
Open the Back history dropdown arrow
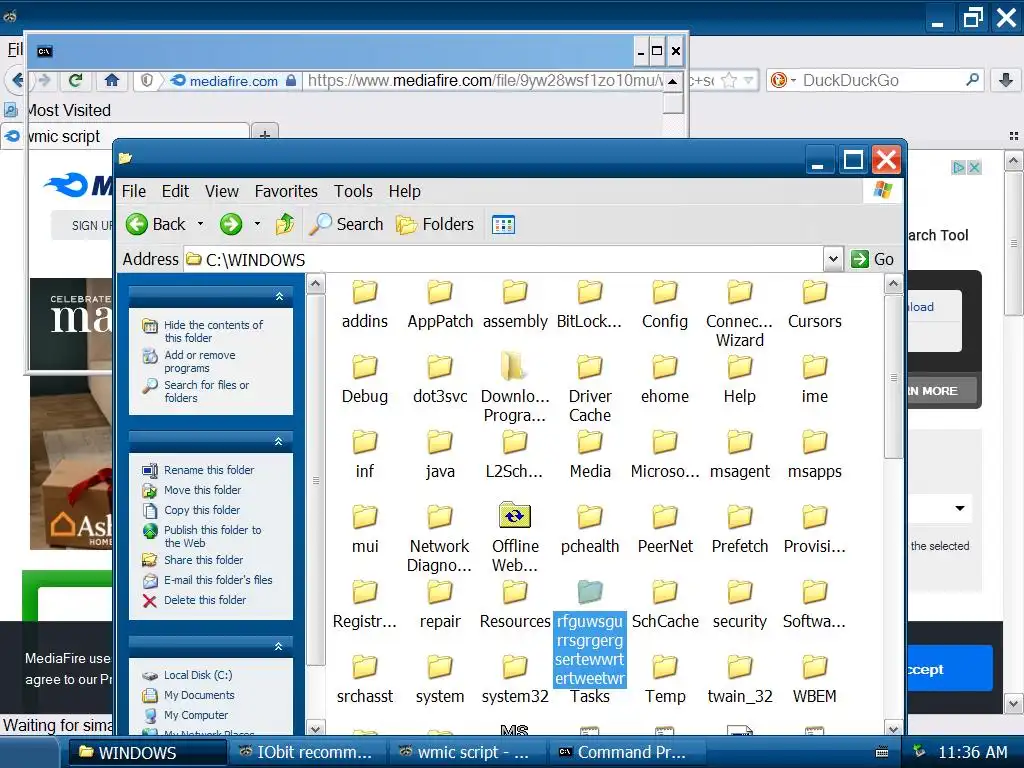click(x=200, y=224)
